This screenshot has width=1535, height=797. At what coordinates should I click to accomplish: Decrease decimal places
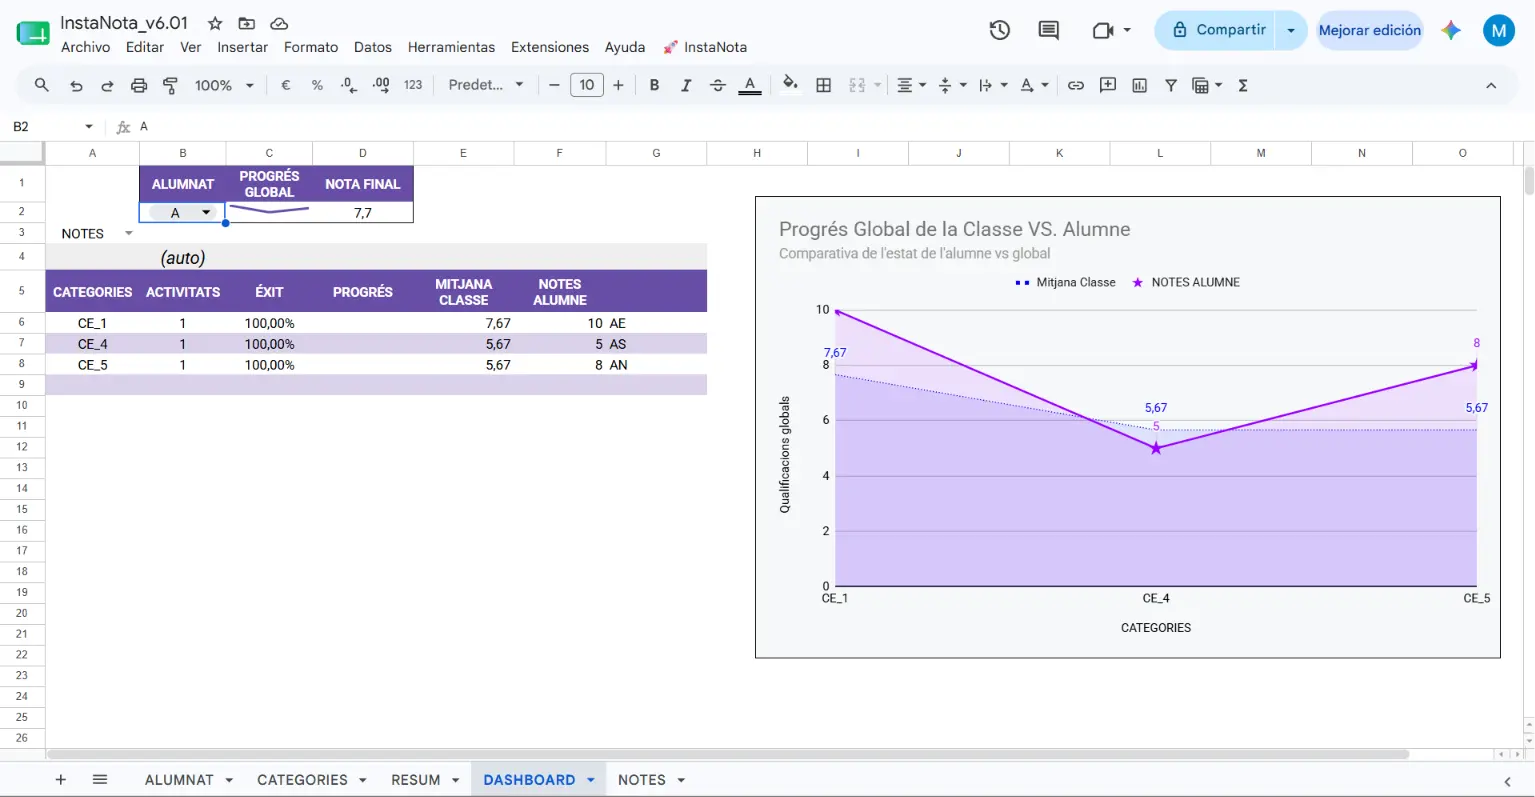click(x=348, y=85)
